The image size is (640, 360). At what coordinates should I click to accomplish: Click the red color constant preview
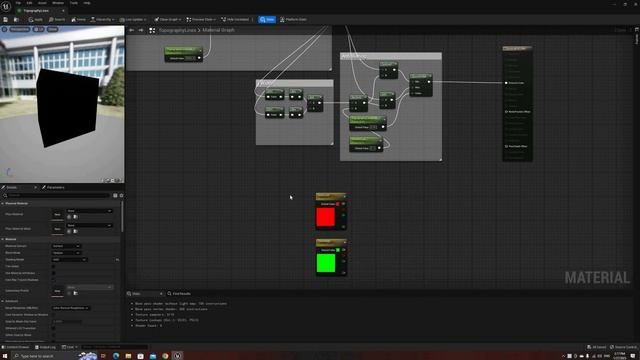[x=325, y=217]
